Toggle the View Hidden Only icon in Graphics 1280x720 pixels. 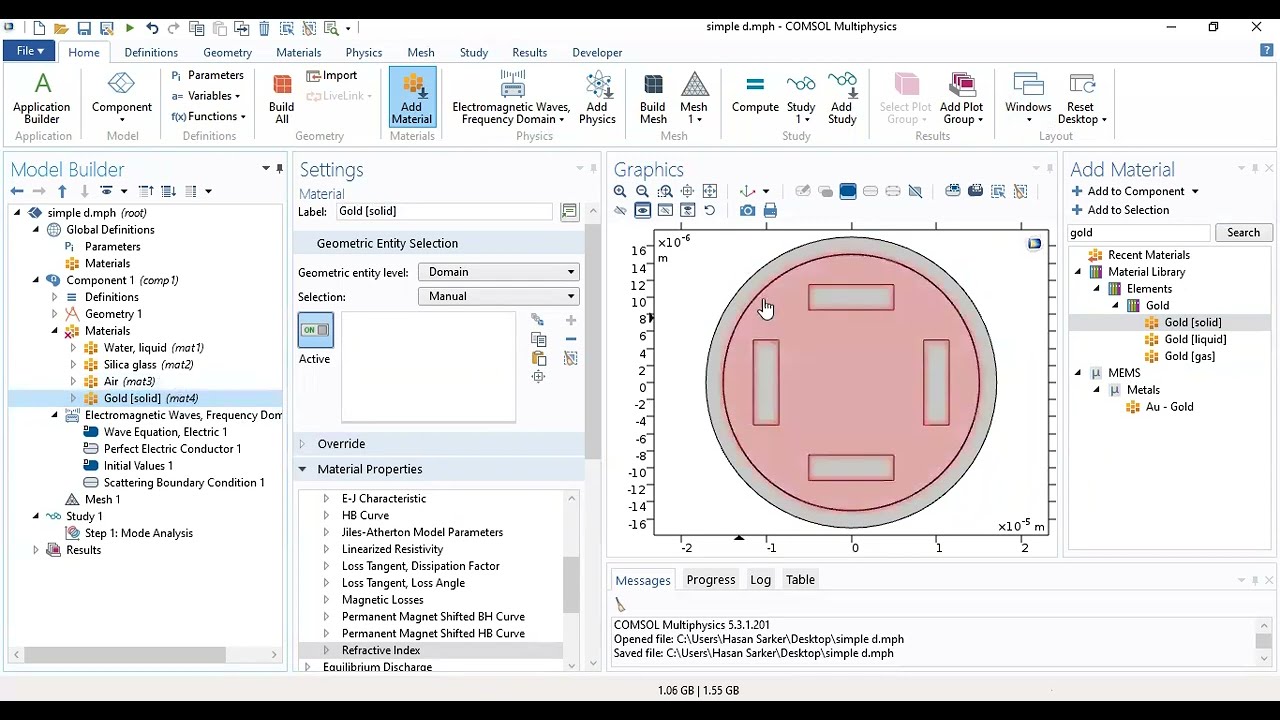click(x=665, y=210)
